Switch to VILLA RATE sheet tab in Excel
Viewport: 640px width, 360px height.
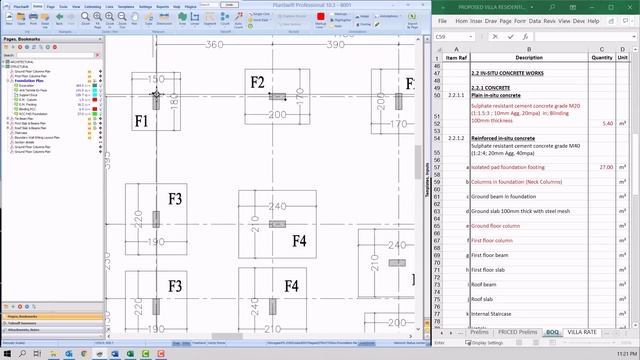(x=582, y=332)
